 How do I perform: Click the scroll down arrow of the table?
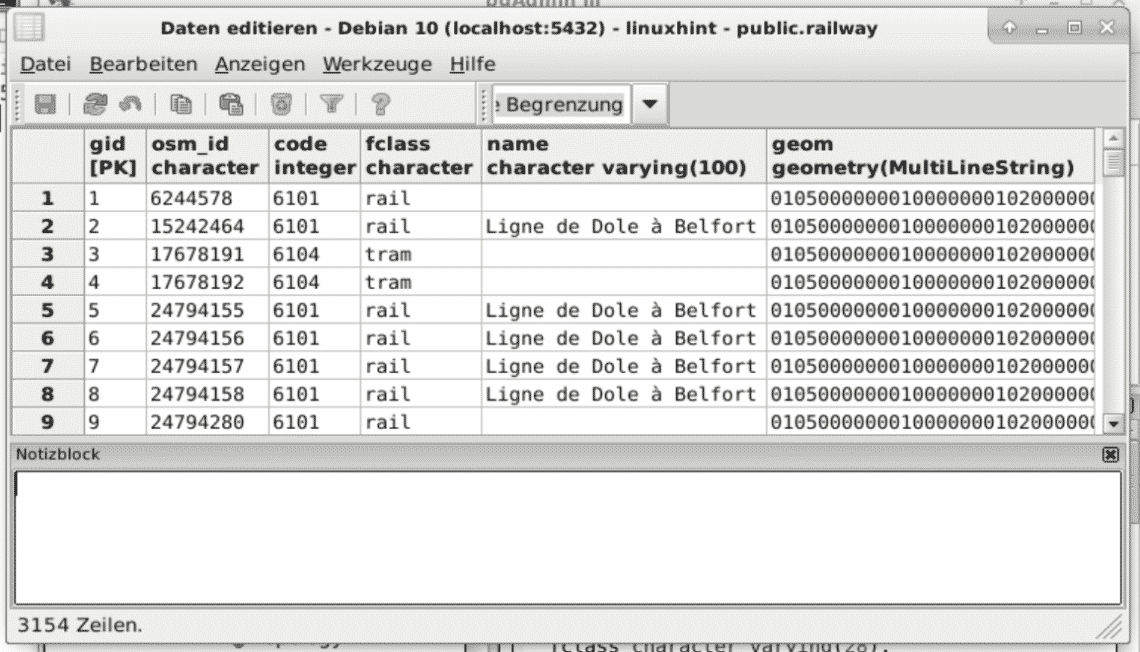pos(1113,424)
